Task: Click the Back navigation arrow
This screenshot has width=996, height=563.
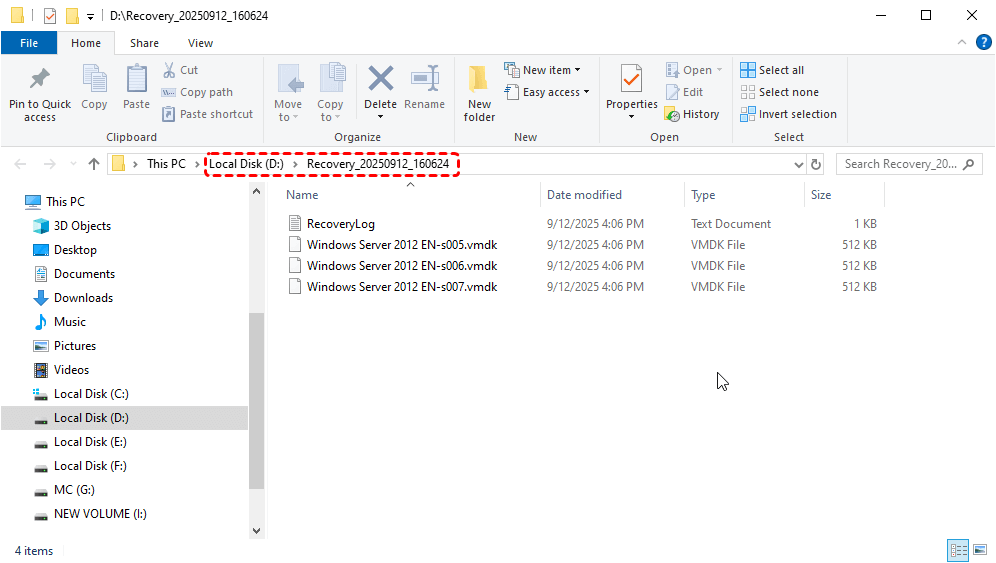Action: pos(20,164)
